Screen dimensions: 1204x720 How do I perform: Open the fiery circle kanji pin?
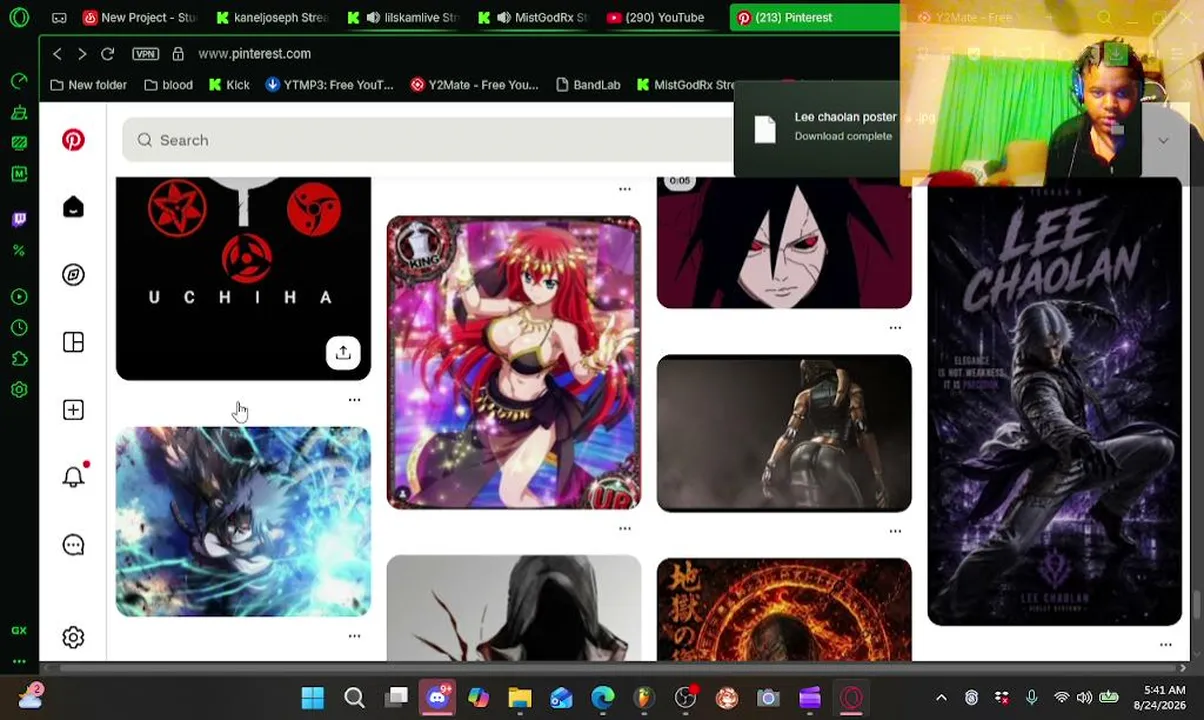coord(784,609)
